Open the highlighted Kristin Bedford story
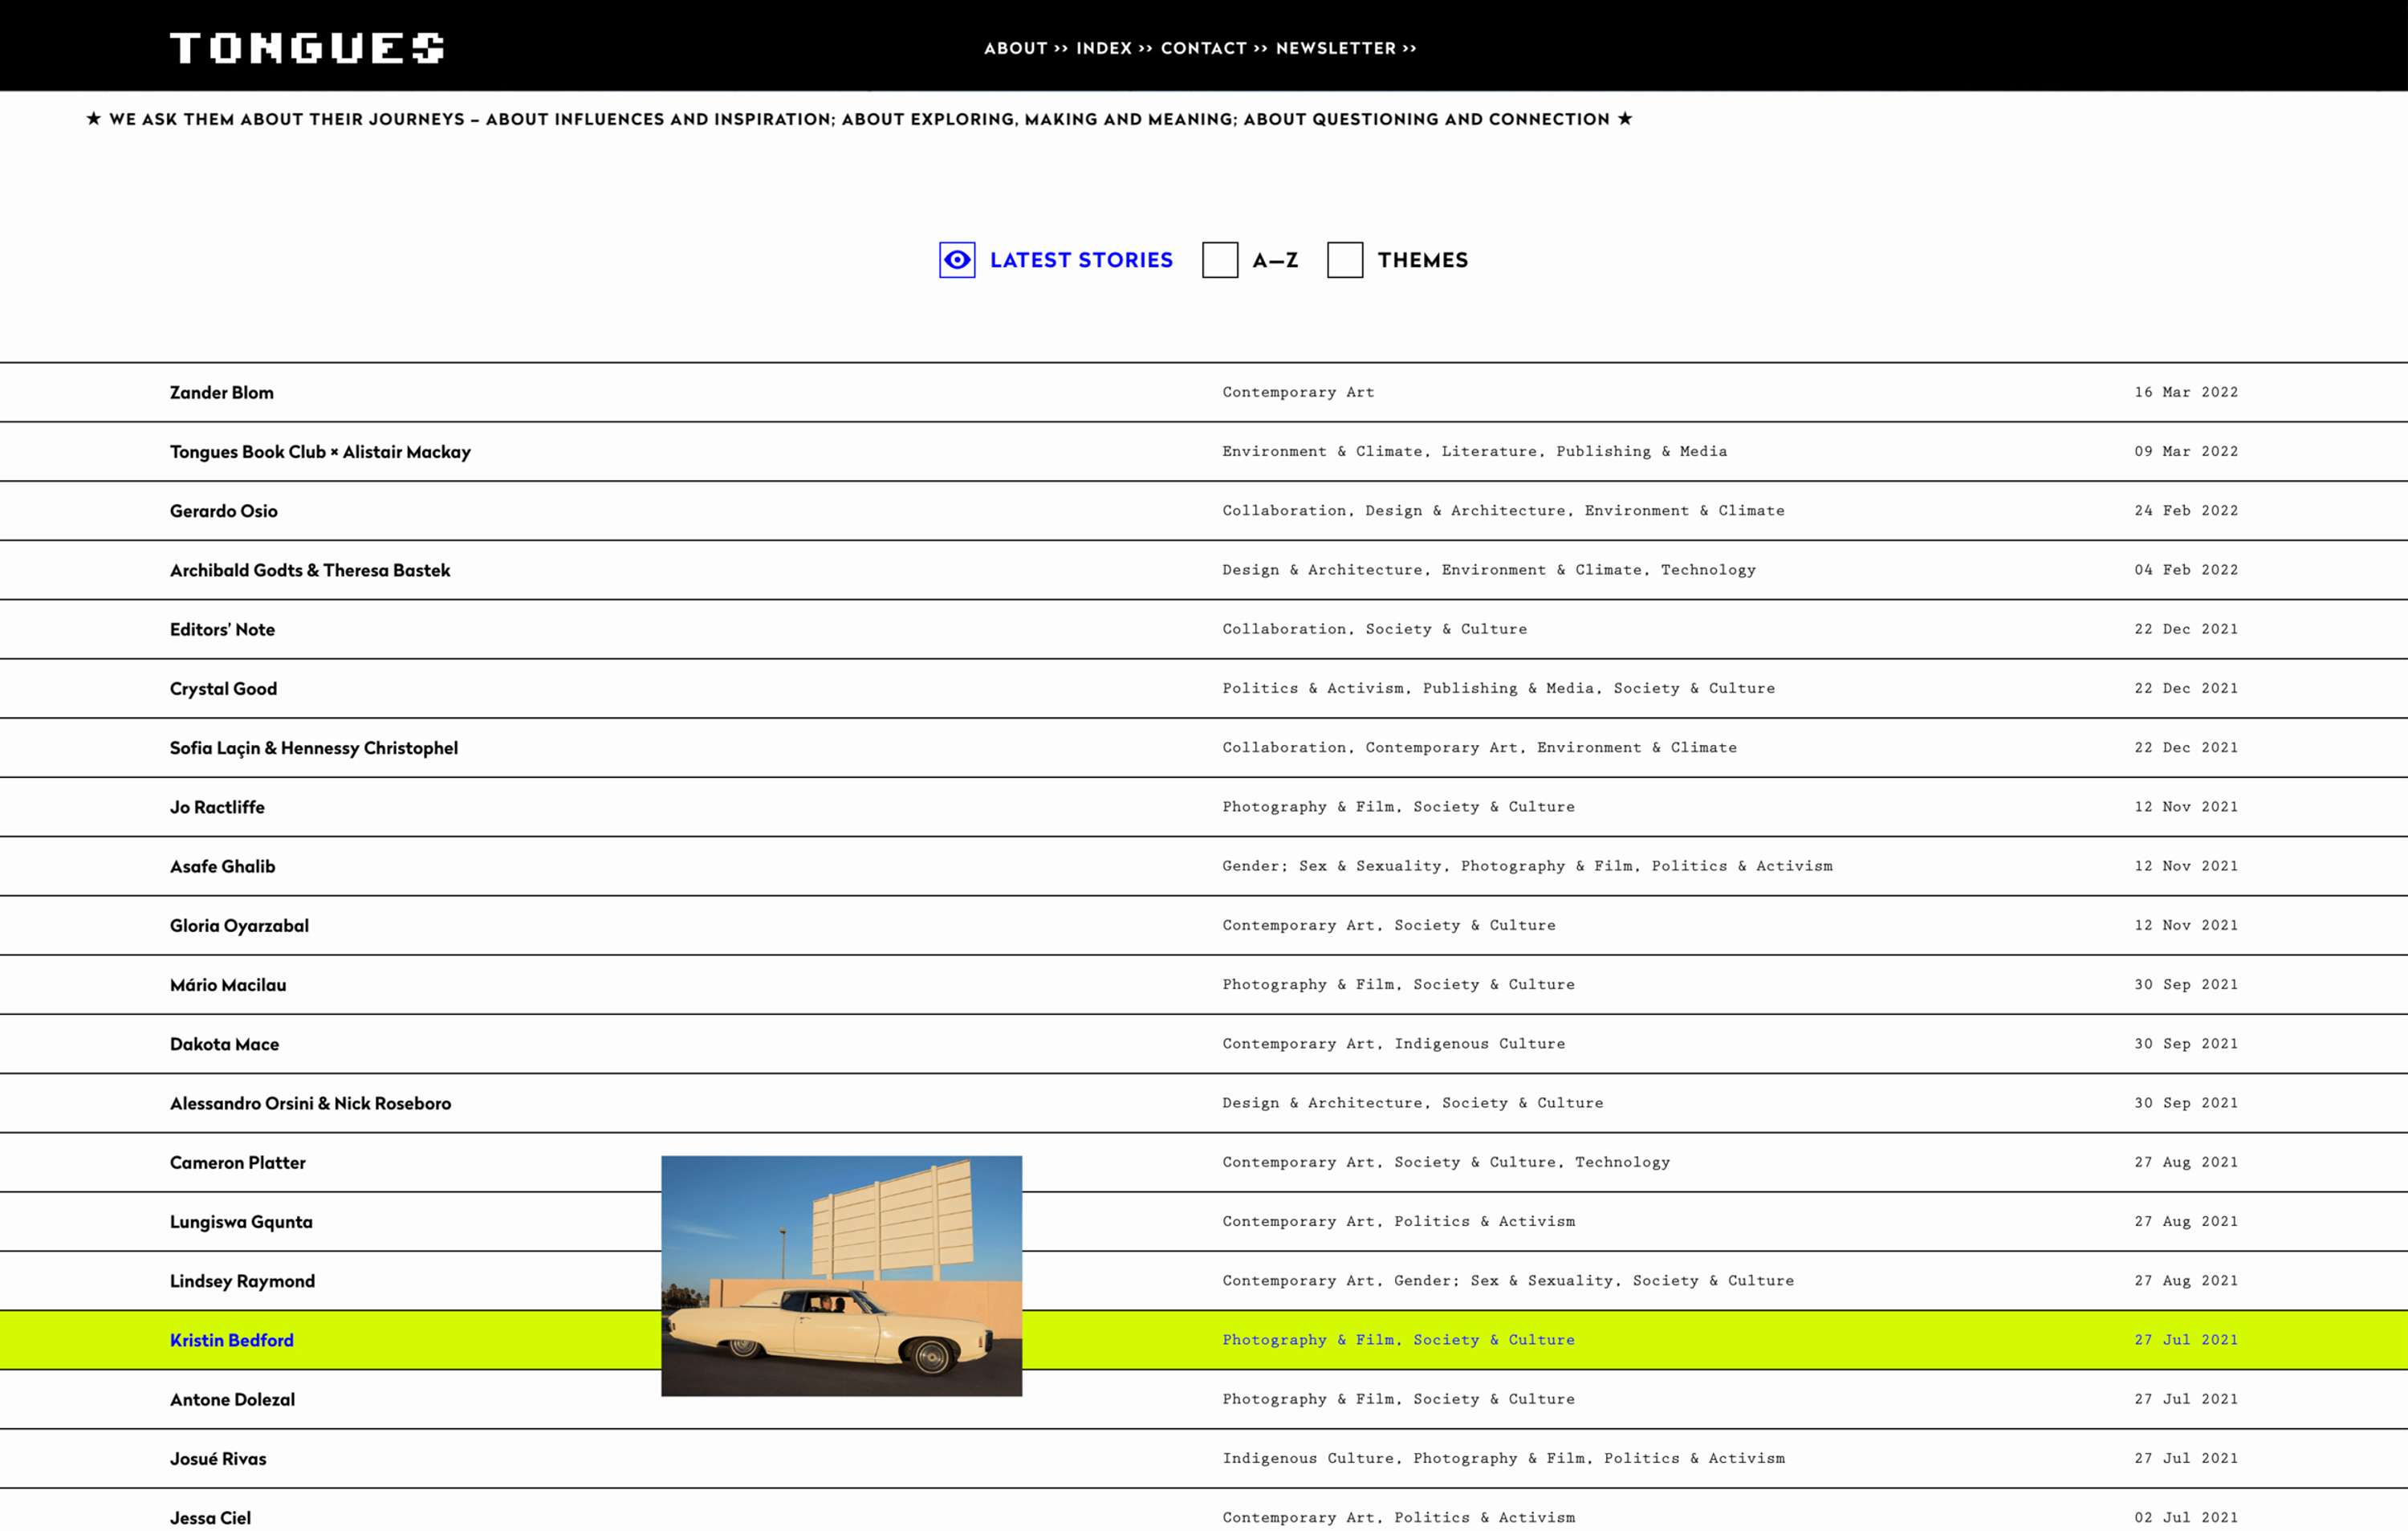 click(232, 1340)
